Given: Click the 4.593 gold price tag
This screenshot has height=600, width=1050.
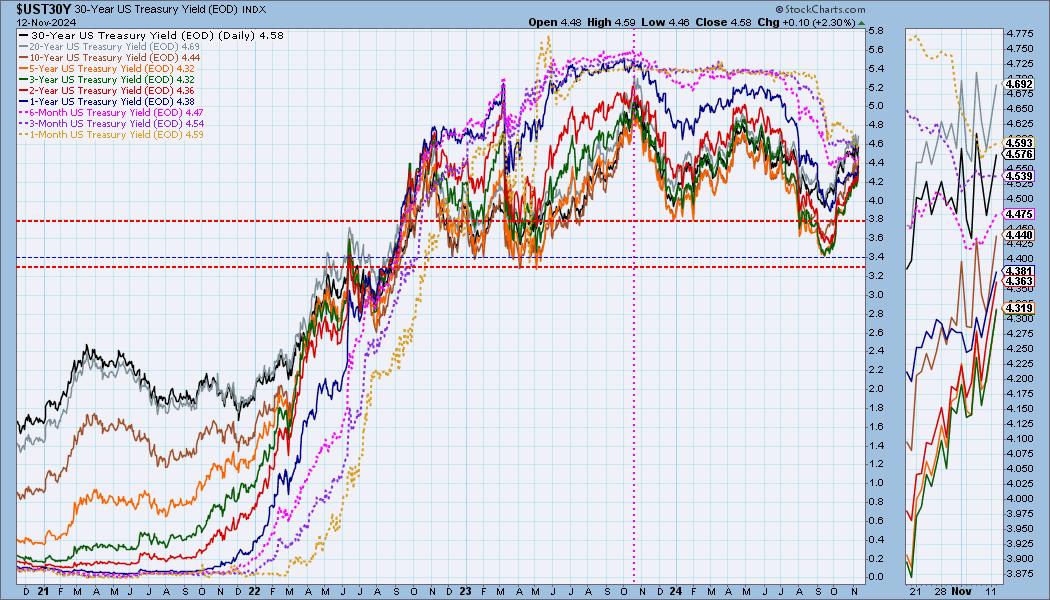Looking at the screenshot, I should click(x=1019, y=143).
